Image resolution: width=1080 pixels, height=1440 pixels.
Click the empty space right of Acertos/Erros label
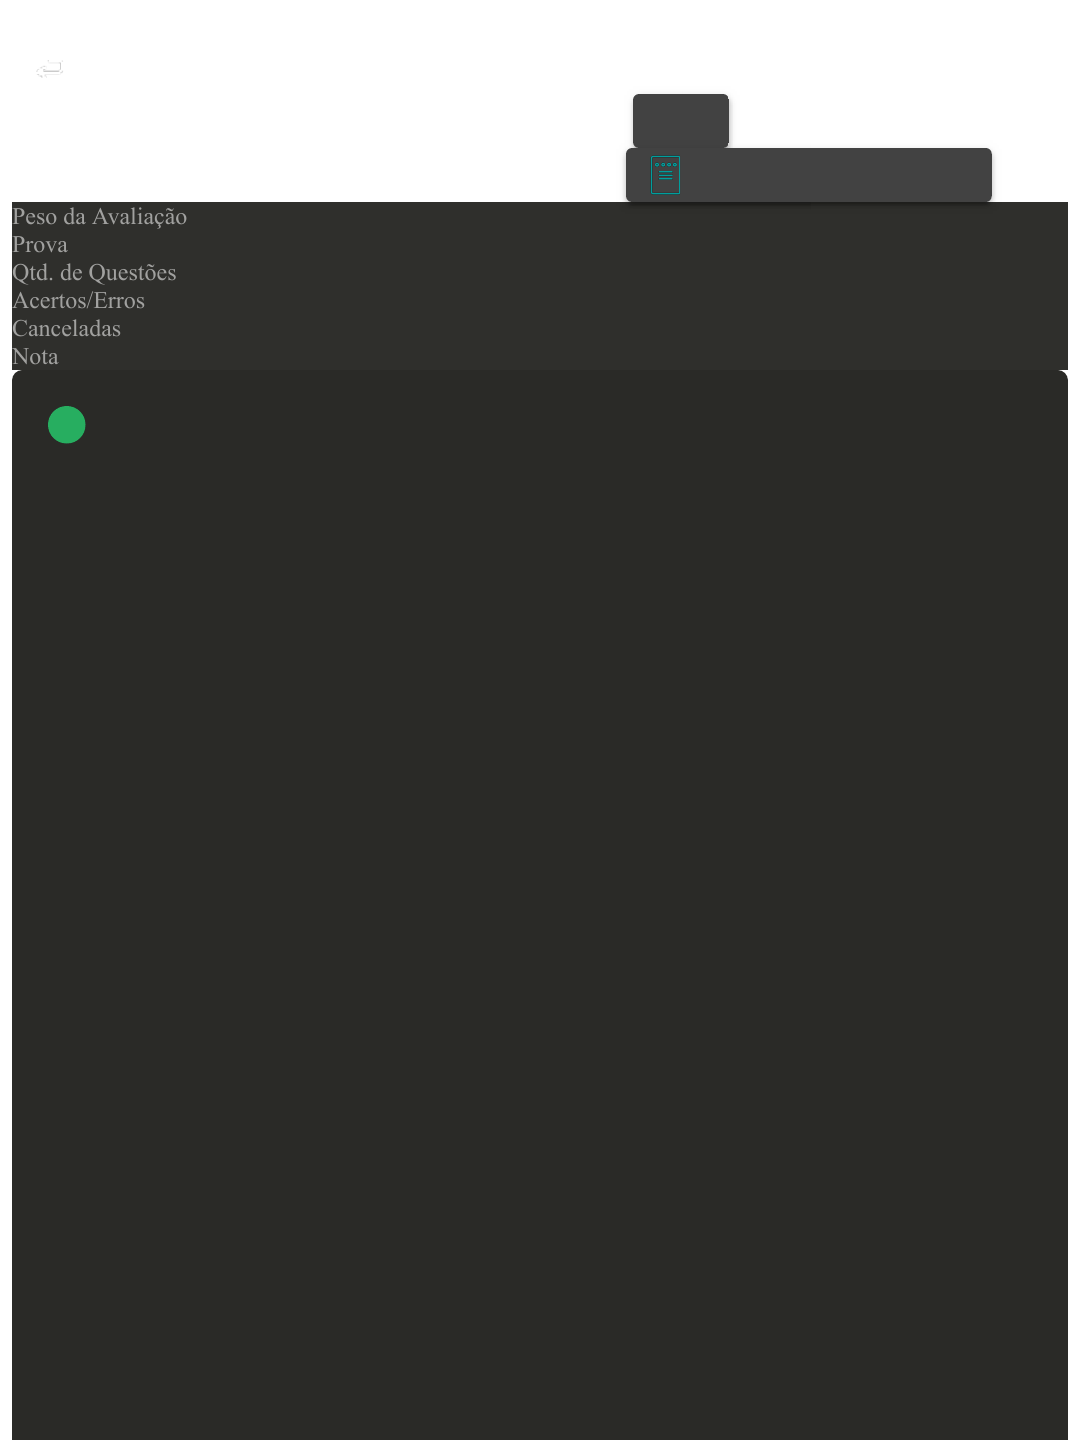[607, 300]
